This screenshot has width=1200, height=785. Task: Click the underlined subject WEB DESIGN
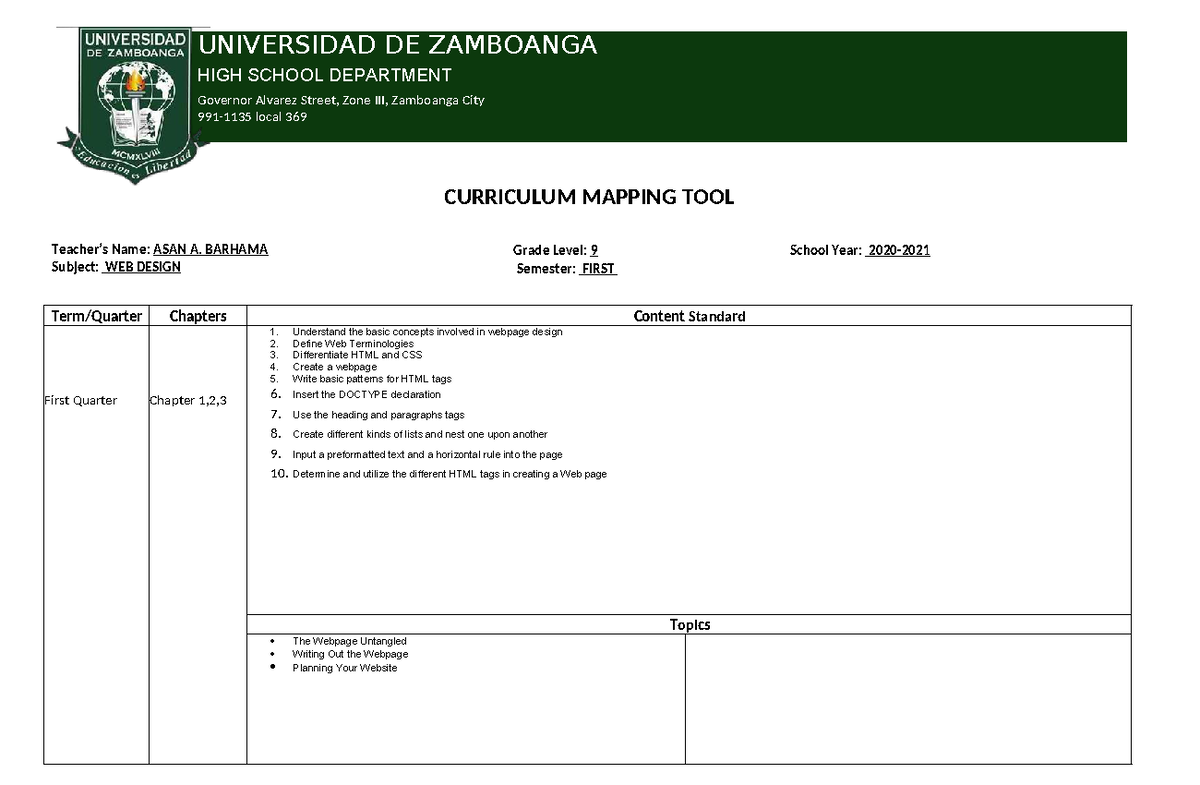pyautogui.click(x=143, y=267)
